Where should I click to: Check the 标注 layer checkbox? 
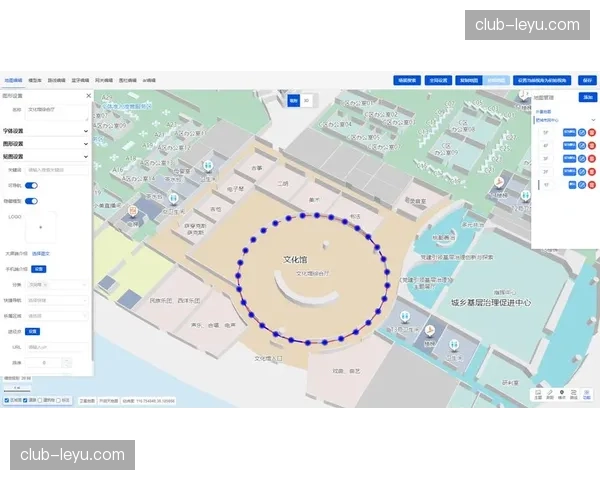pos(58,400)
